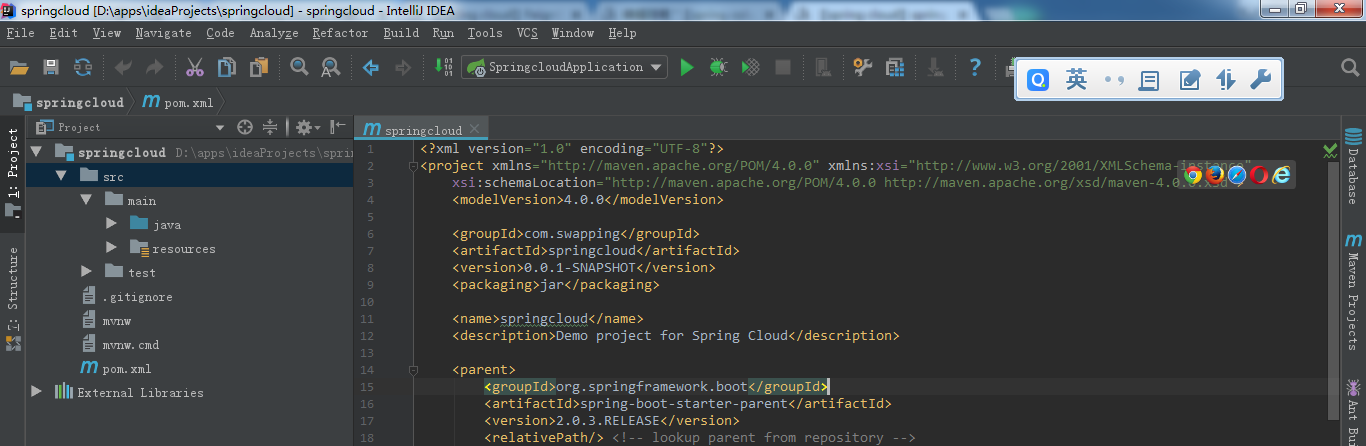1366x446 pixels.
Task: Click the Synchronize icon
Action: pyautogui.click(x=83, y=67)
